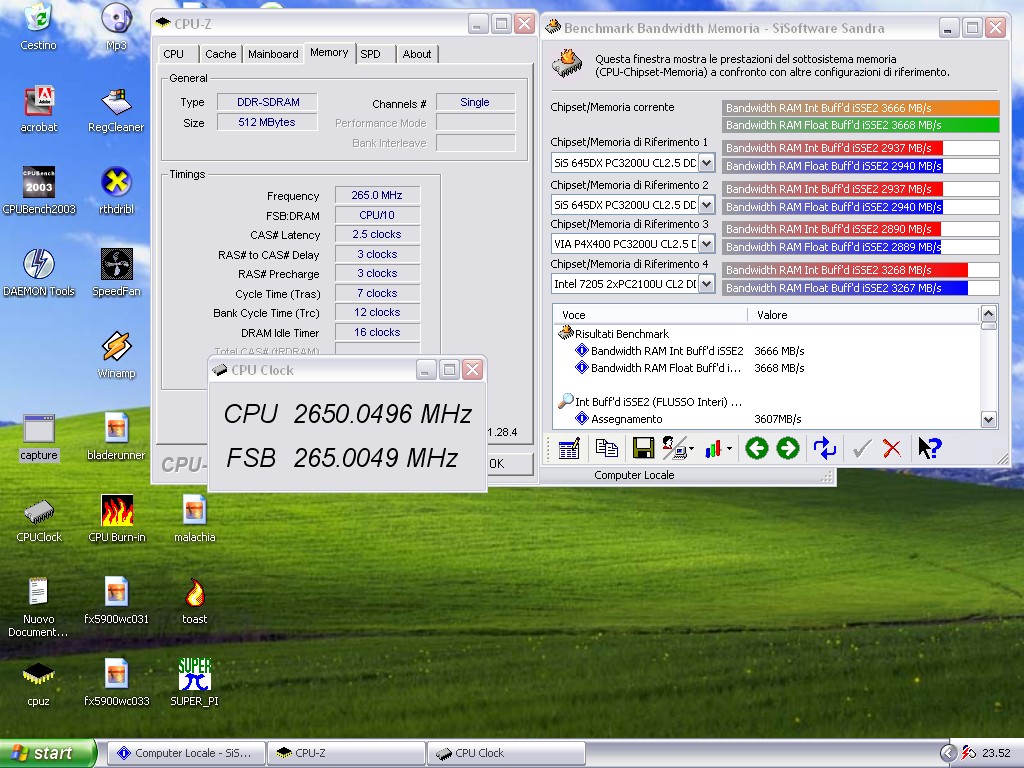Activate CPU Clock taskbar button
Screen dimensions: 1024x768
pyautogui.click(x=506, y=753)
